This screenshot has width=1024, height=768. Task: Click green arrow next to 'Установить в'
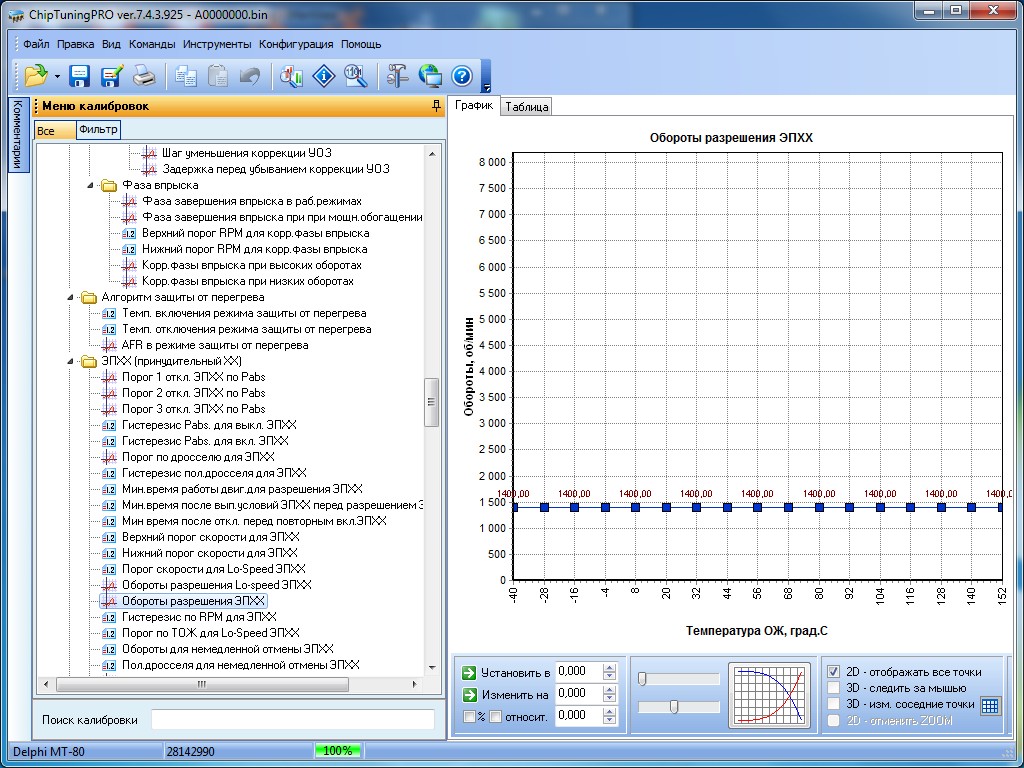(x=468, y=672)
